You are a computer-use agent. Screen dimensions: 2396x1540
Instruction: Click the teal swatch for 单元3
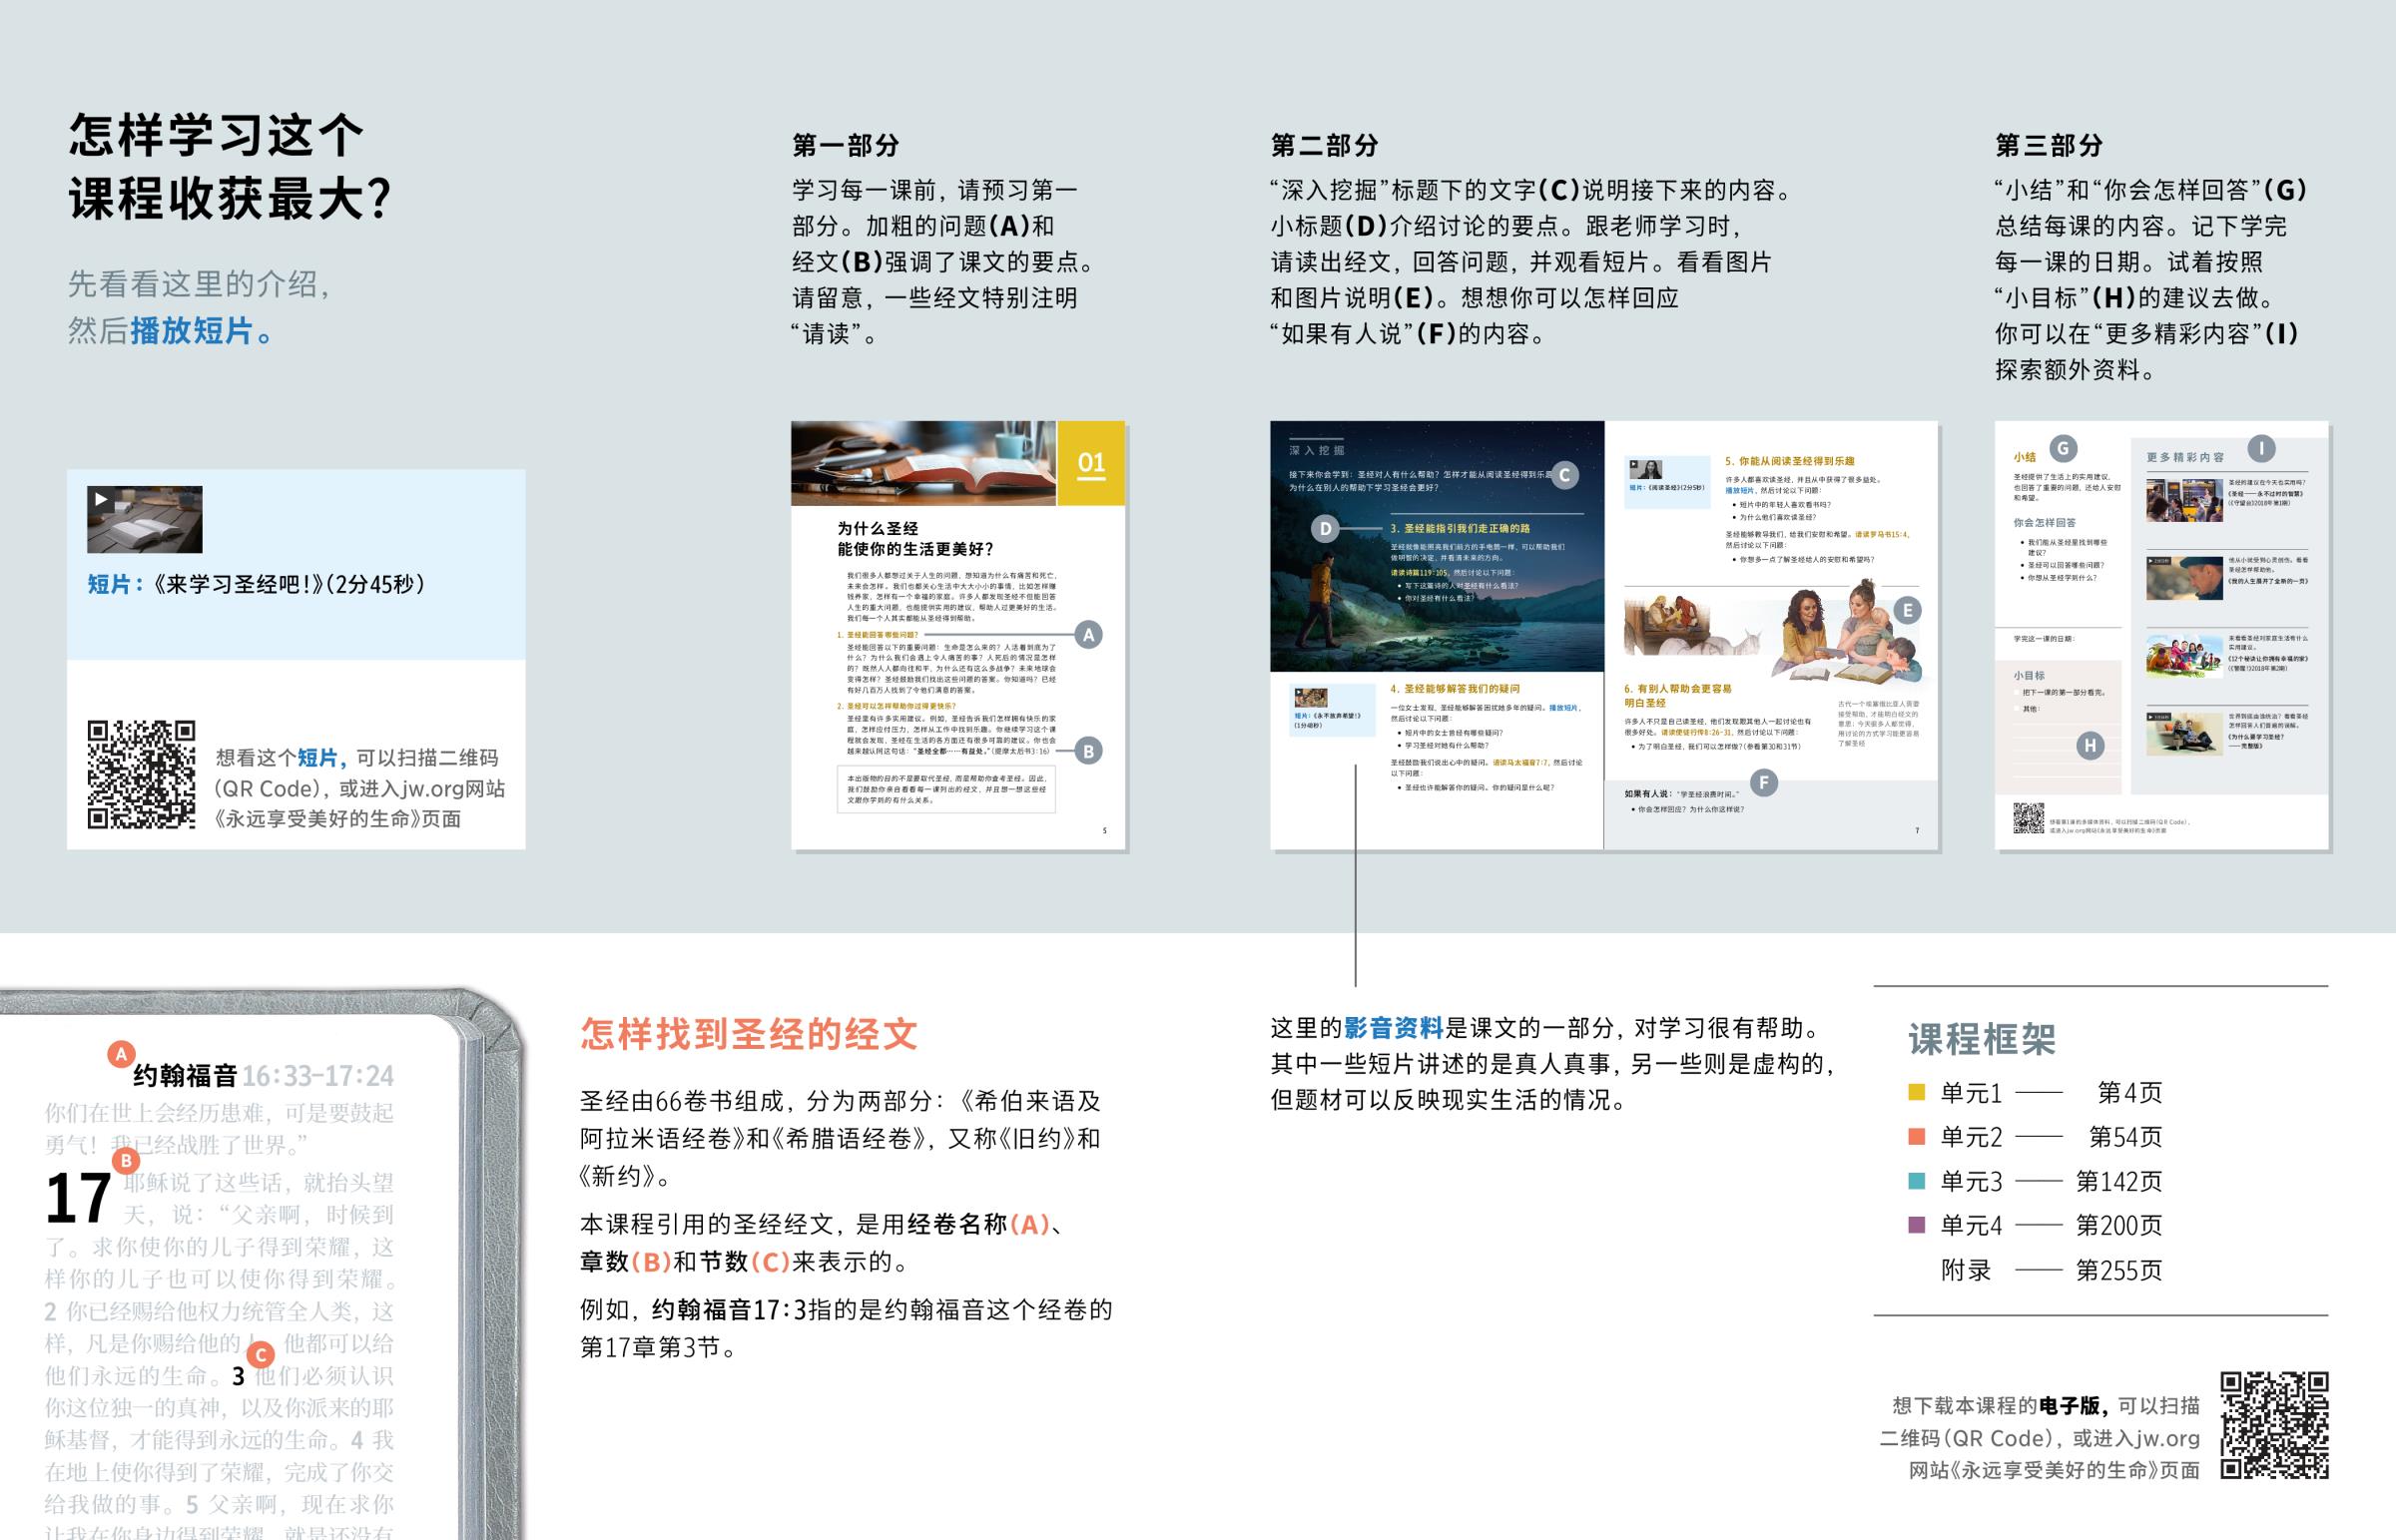(1916, 1181)
